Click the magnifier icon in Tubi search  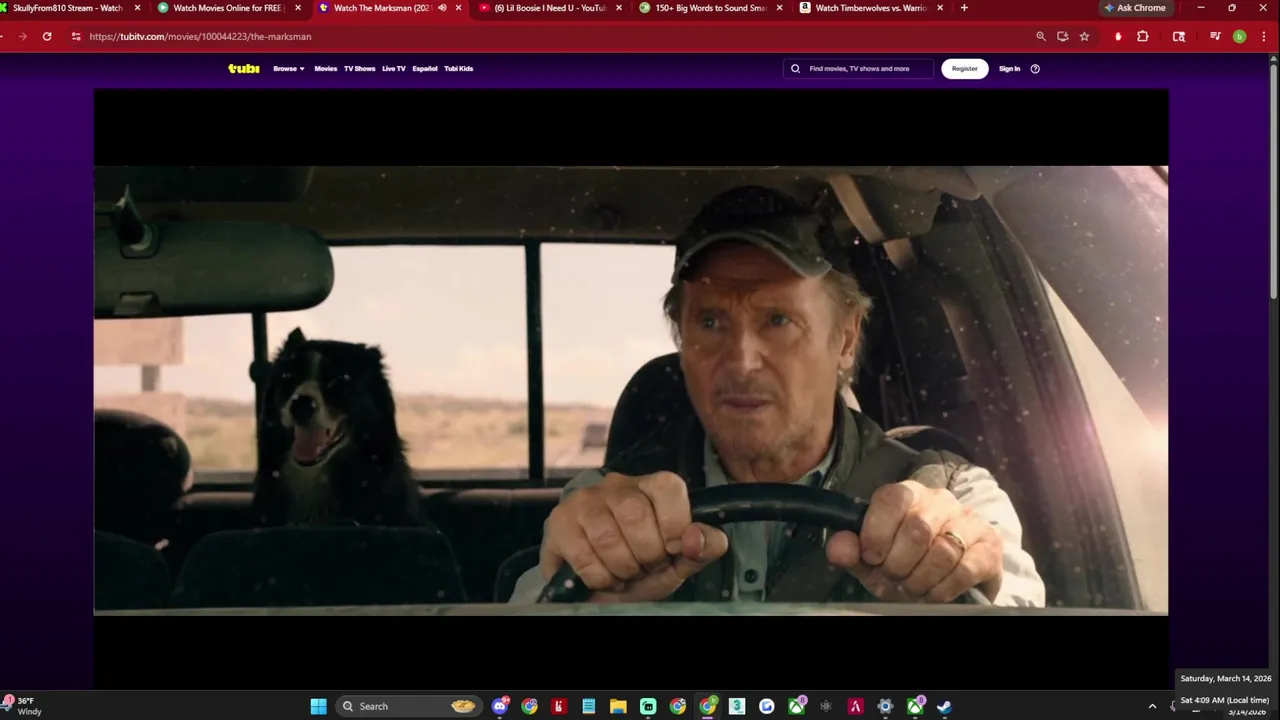pos(796,69)
